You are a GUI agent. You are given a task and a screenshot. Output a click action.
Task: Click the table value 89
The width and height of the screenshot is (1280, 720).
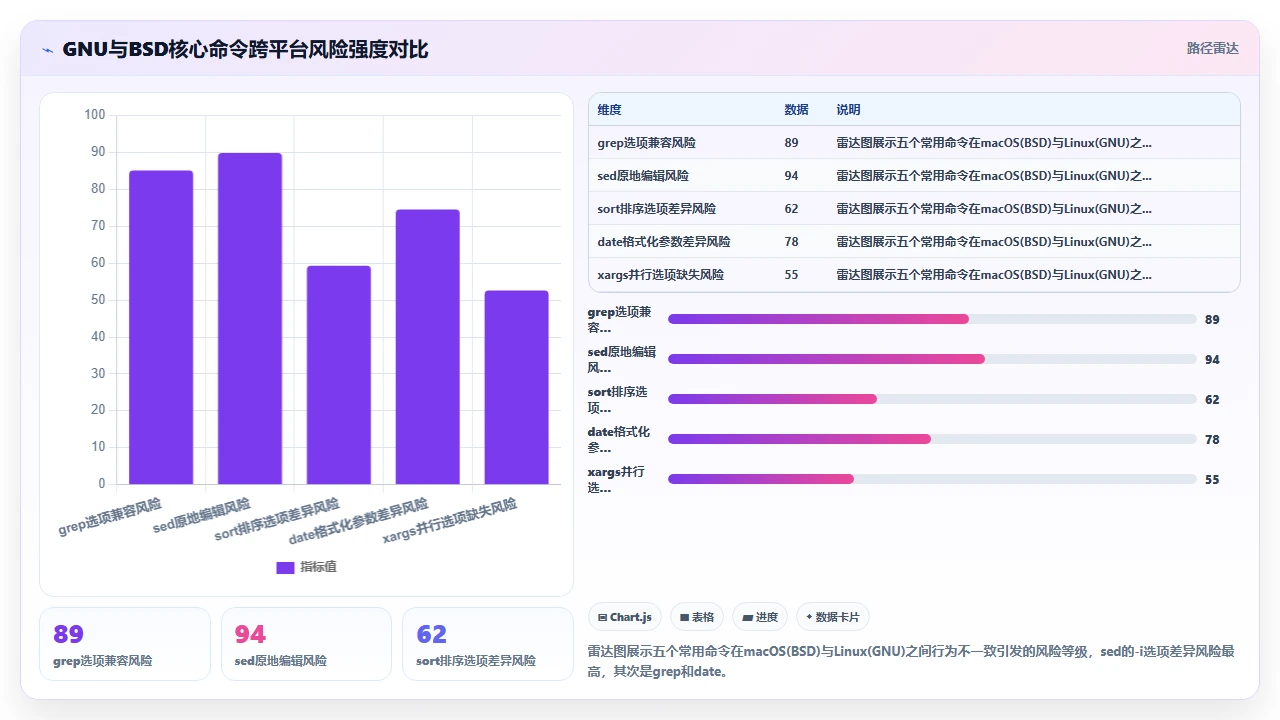tap(792, 143)
